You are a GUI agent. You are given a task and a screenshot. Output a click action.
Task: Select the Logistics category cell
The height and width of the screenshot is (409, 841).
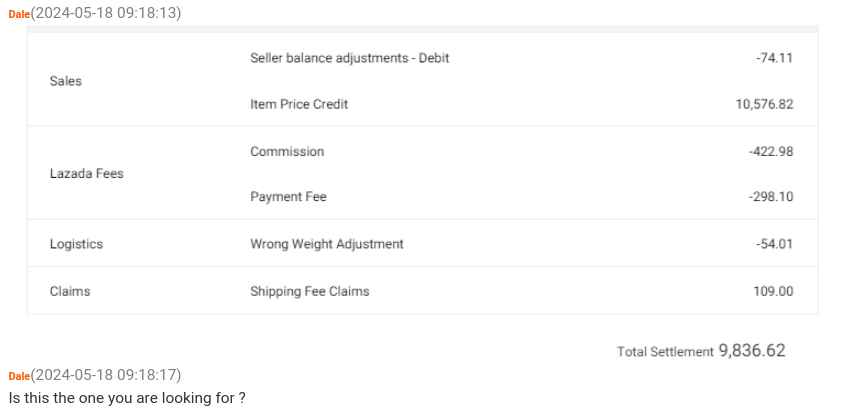(76, 244)
